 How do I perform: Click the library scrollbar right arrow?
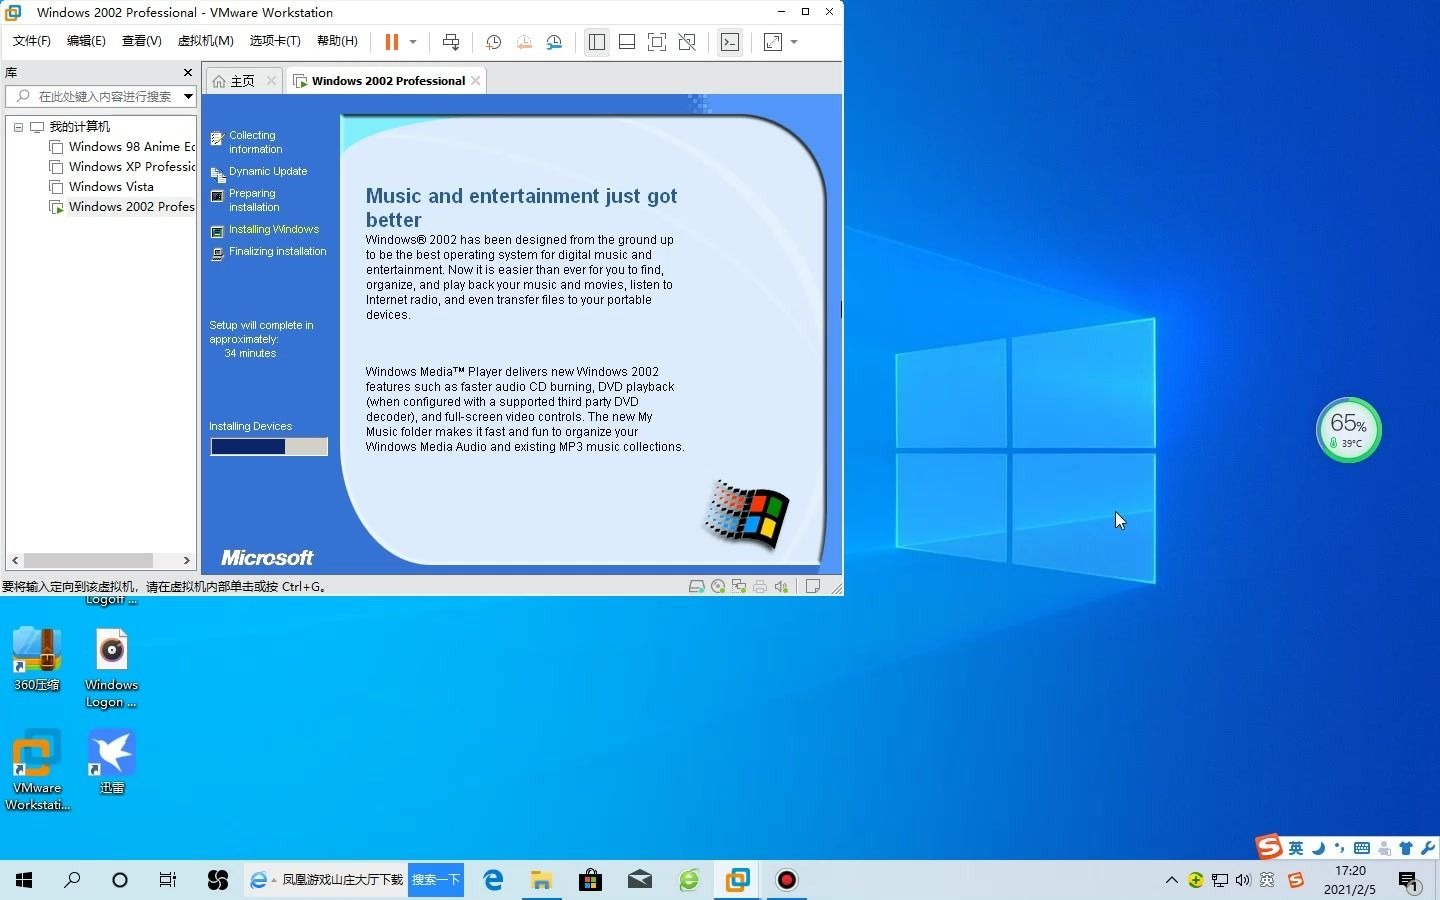pos(186,560)
